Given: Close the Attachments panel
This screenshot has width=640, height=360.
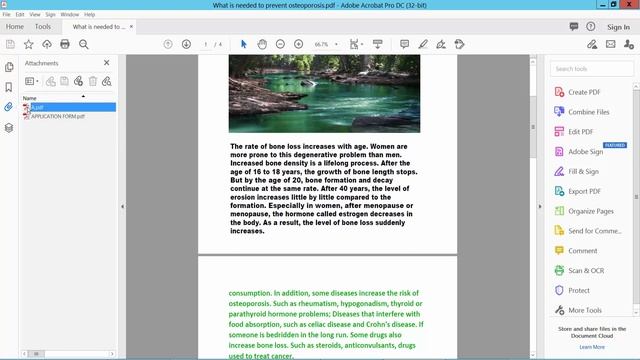Looking at the screenshot, I should tap(107, 63).
